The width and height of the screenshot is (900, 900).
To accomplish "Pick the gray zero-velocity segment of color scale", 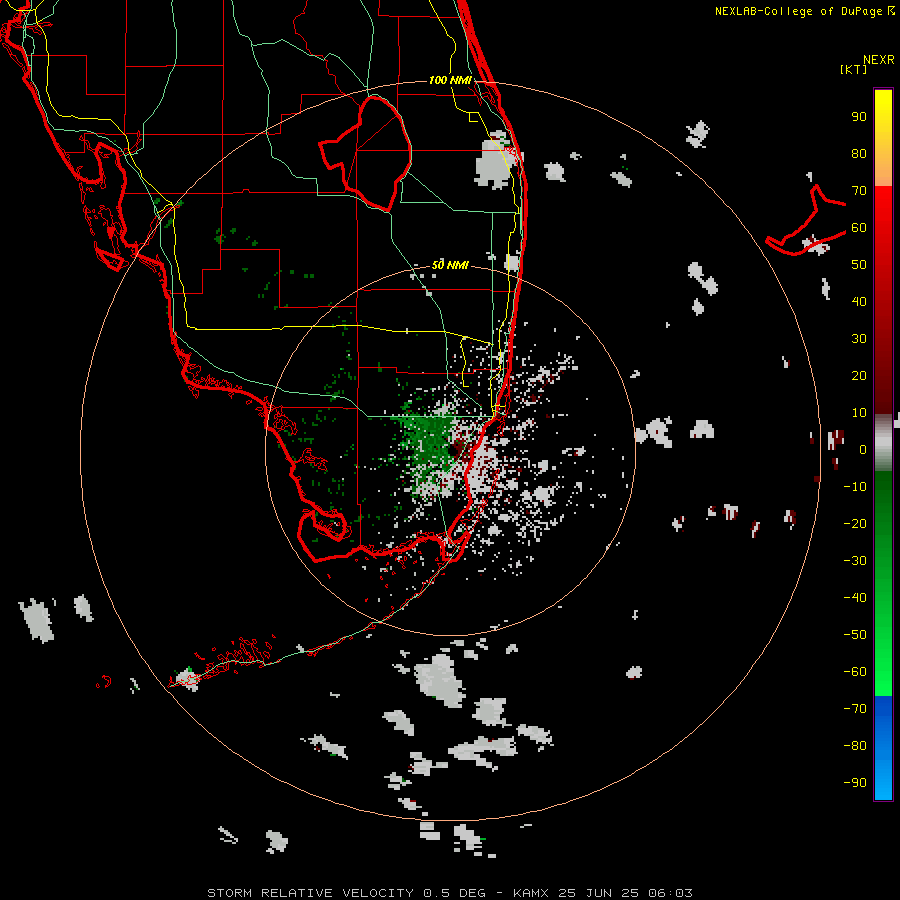I will coord(883,442).
